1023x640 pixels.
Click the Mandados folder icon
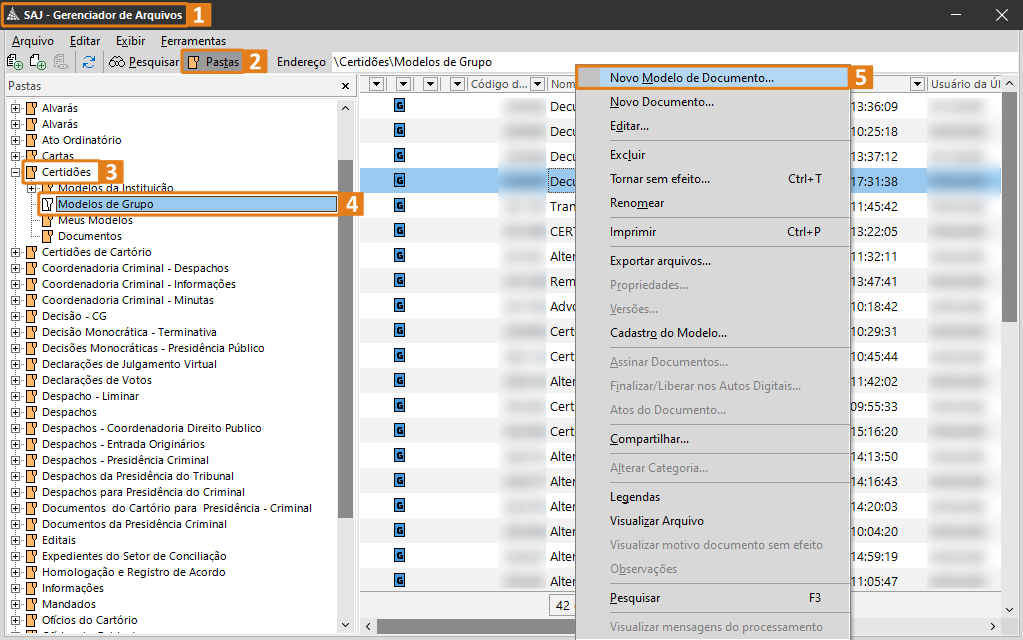pos(31,604)
